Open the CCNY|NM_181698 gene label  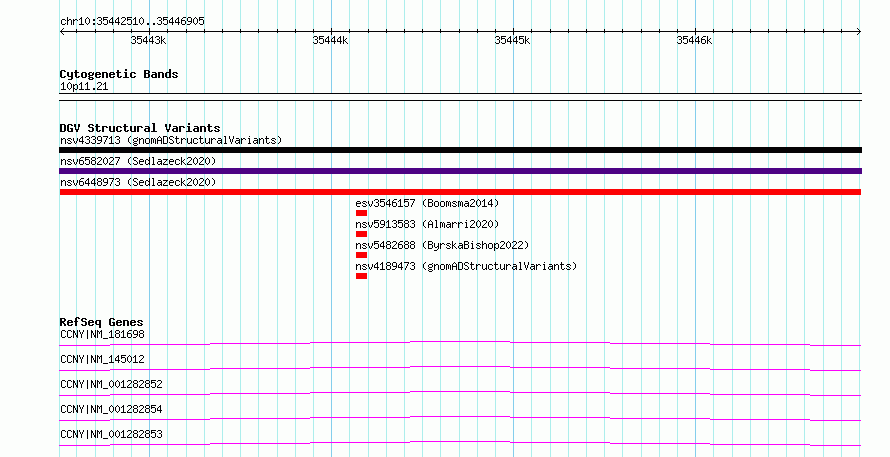point(102,334)
